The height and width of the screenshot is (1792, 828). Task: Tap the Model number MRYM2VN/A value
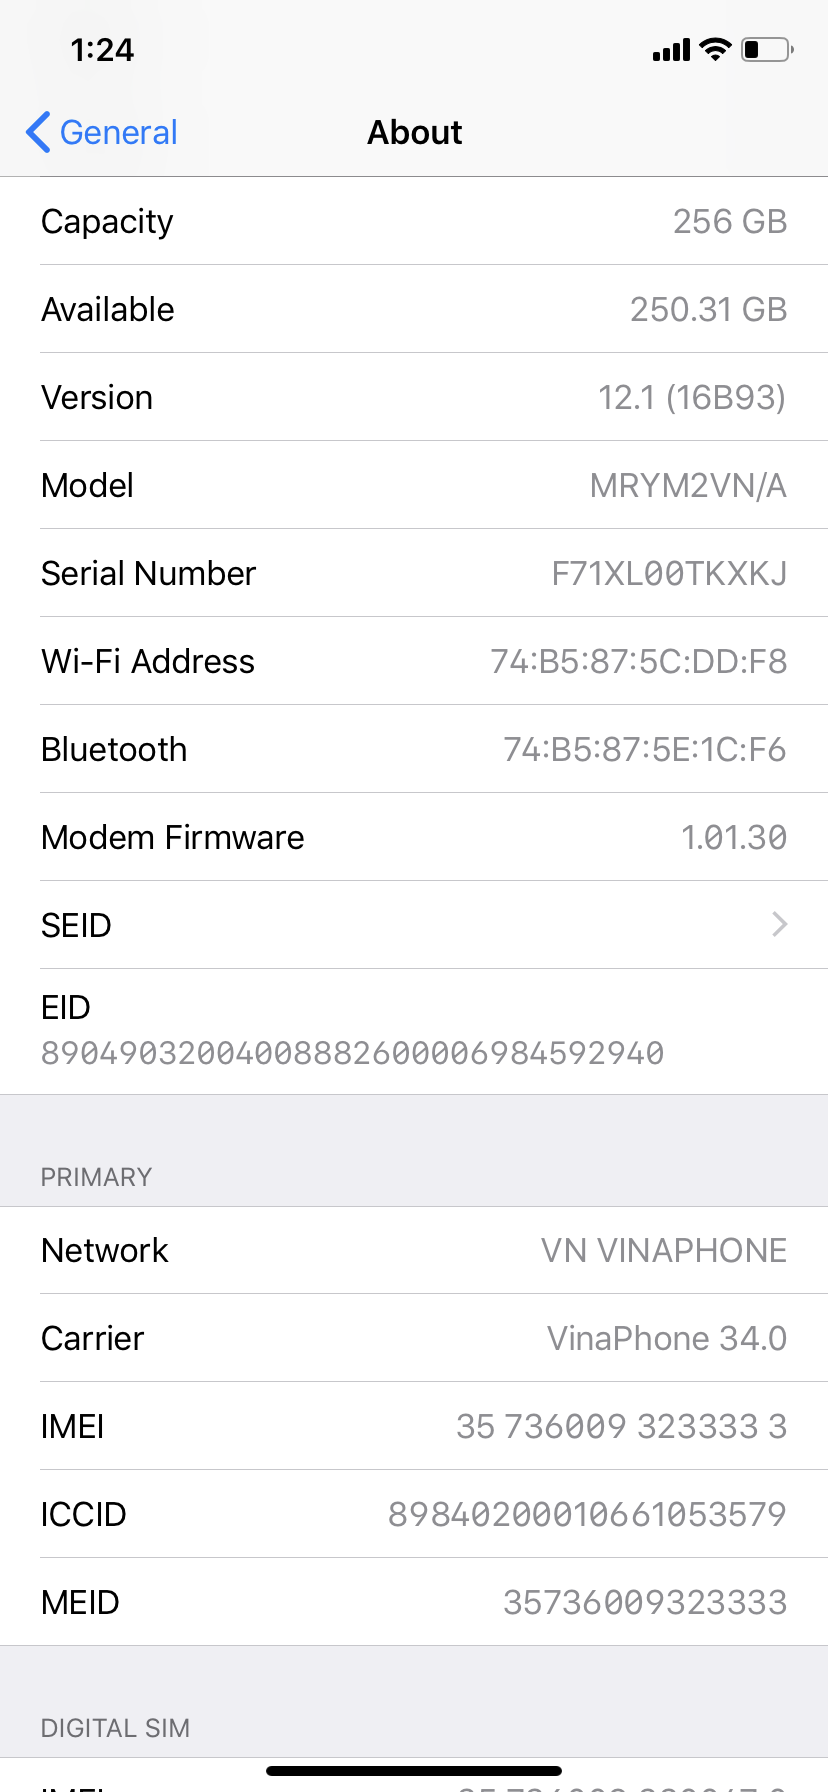point(688,486)
